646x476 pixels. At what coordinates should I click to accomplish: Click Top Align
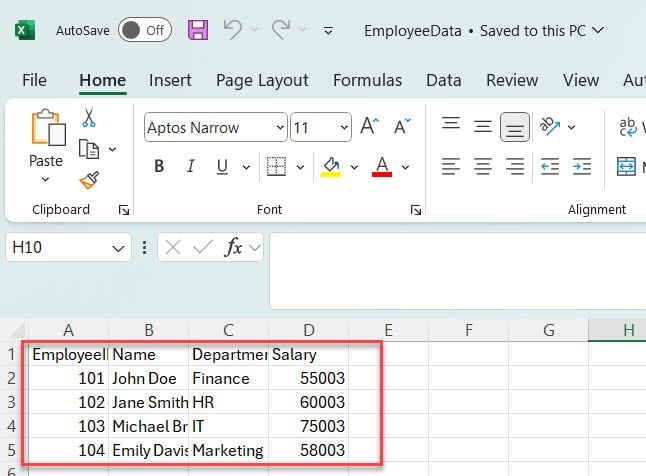(451, 124)
